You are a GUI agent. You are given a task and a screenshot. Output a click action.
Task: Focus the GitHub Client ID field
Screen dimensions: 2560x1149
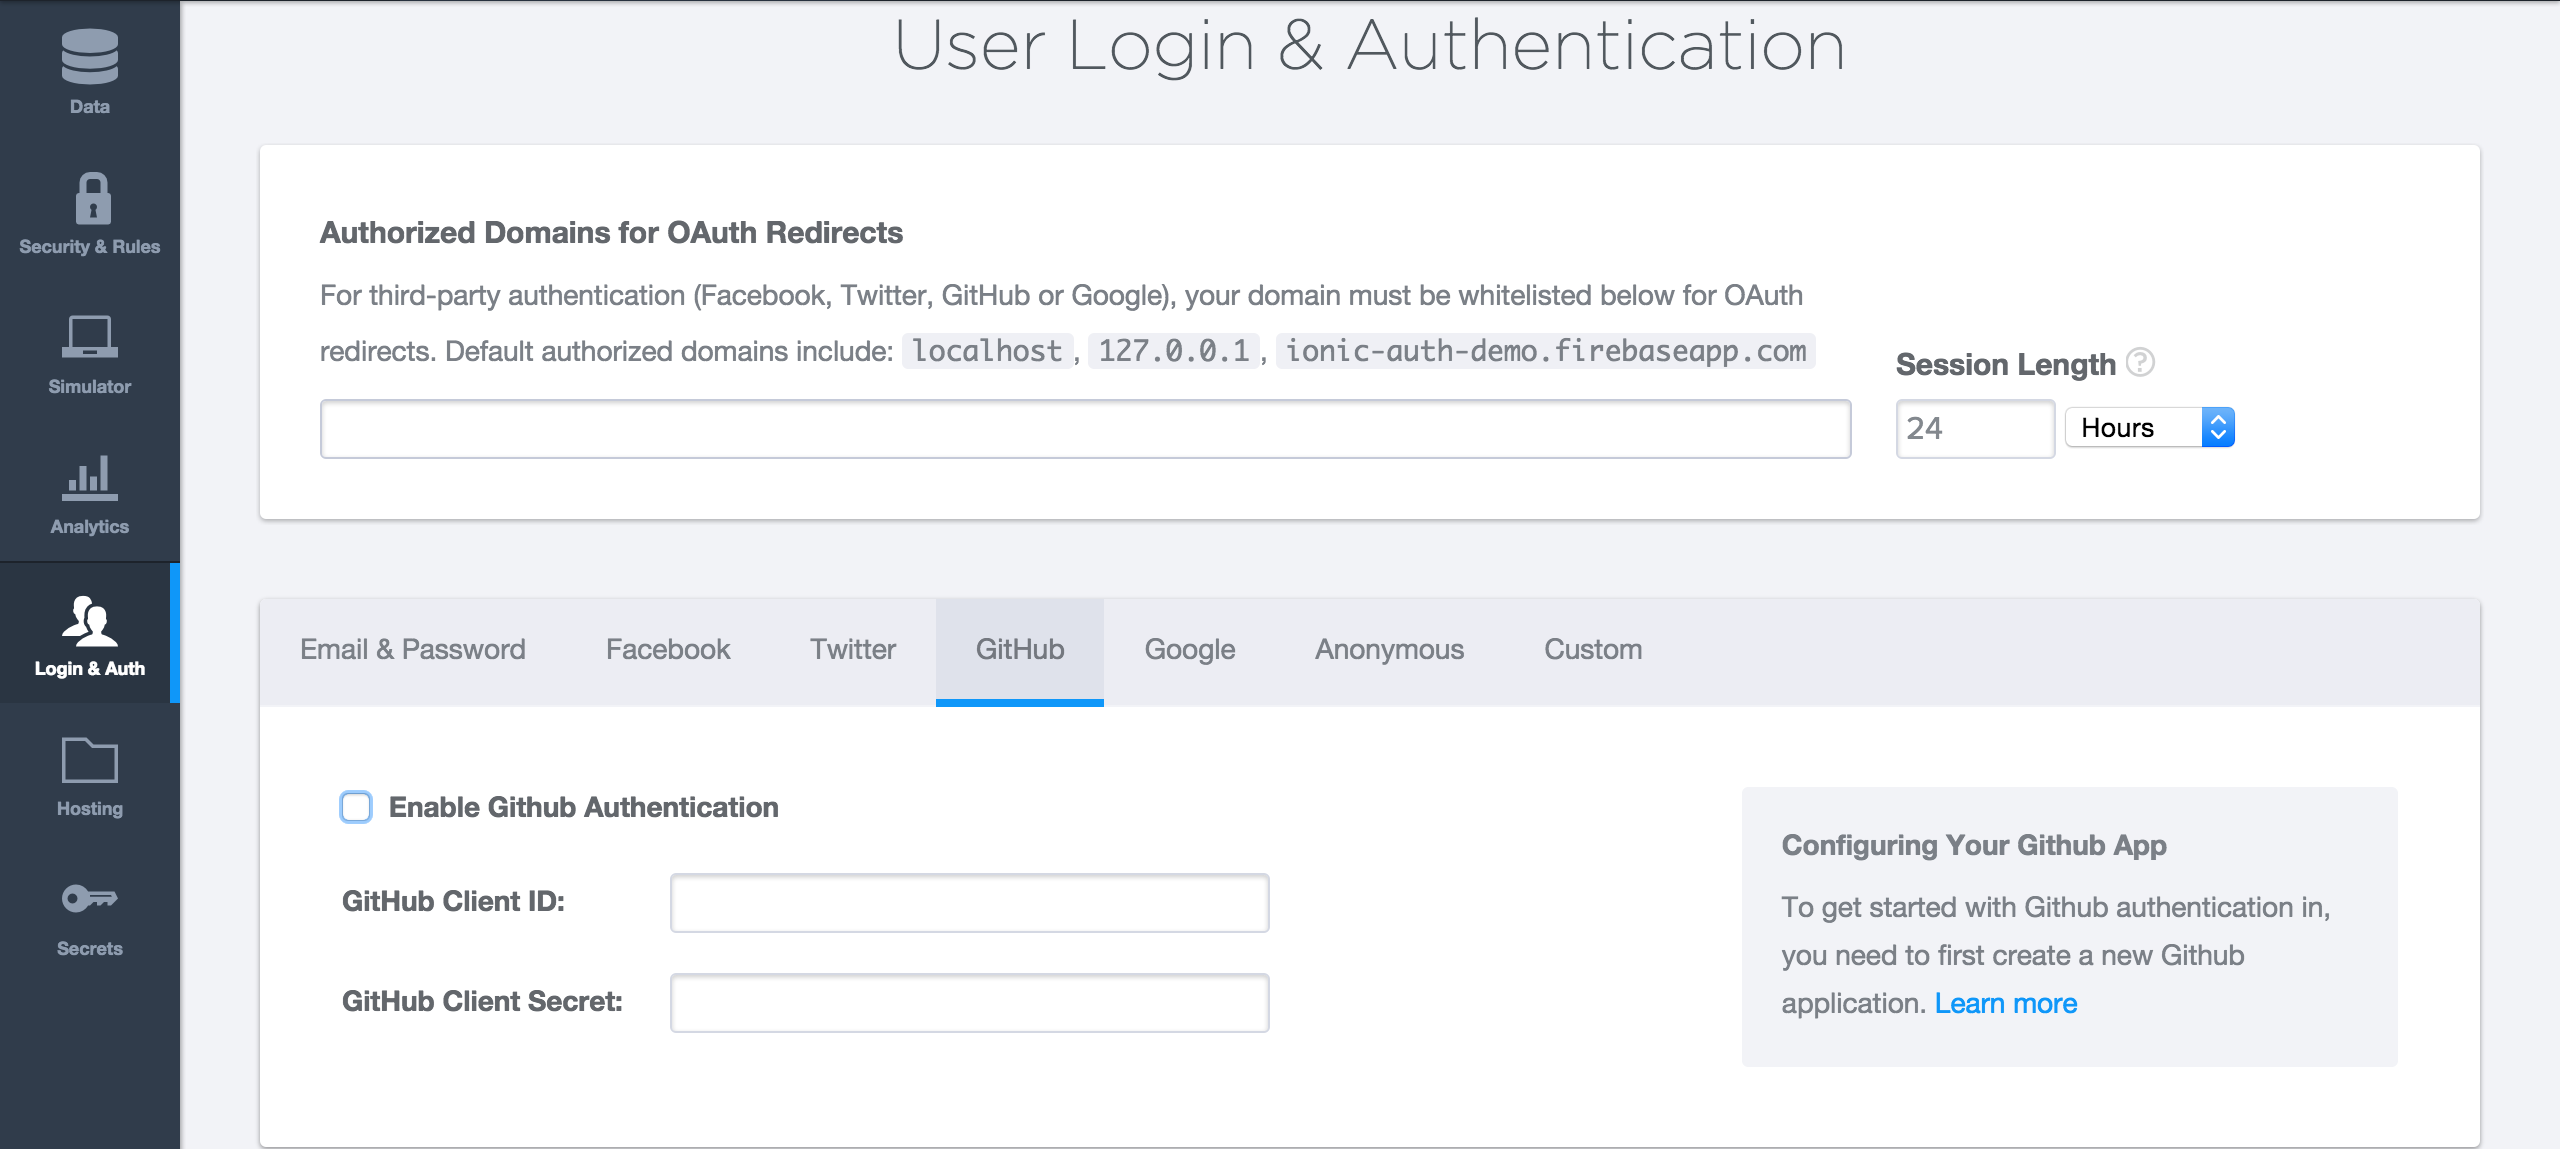pyautogui.click(x=969, y=903)
